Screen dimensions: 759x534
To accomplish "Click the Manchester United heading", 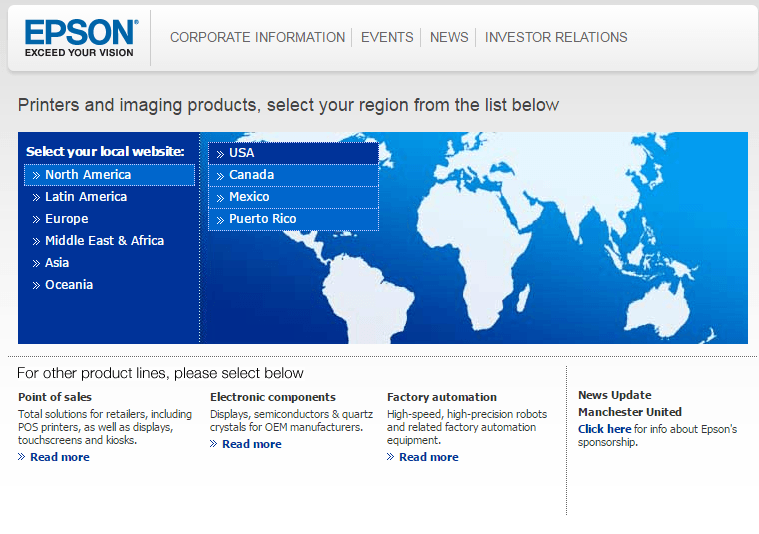I will (629, 412).
